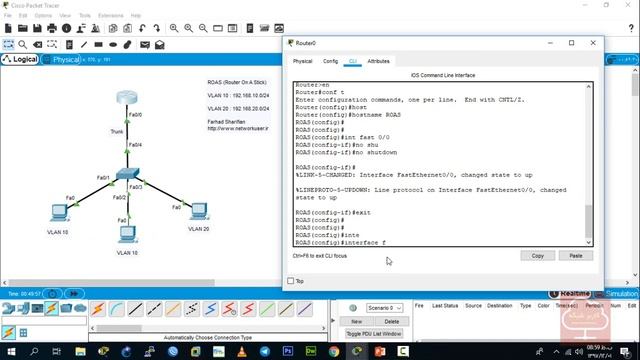
Task: Select the Draw Rectangle tool
Action: pos(98,44)
